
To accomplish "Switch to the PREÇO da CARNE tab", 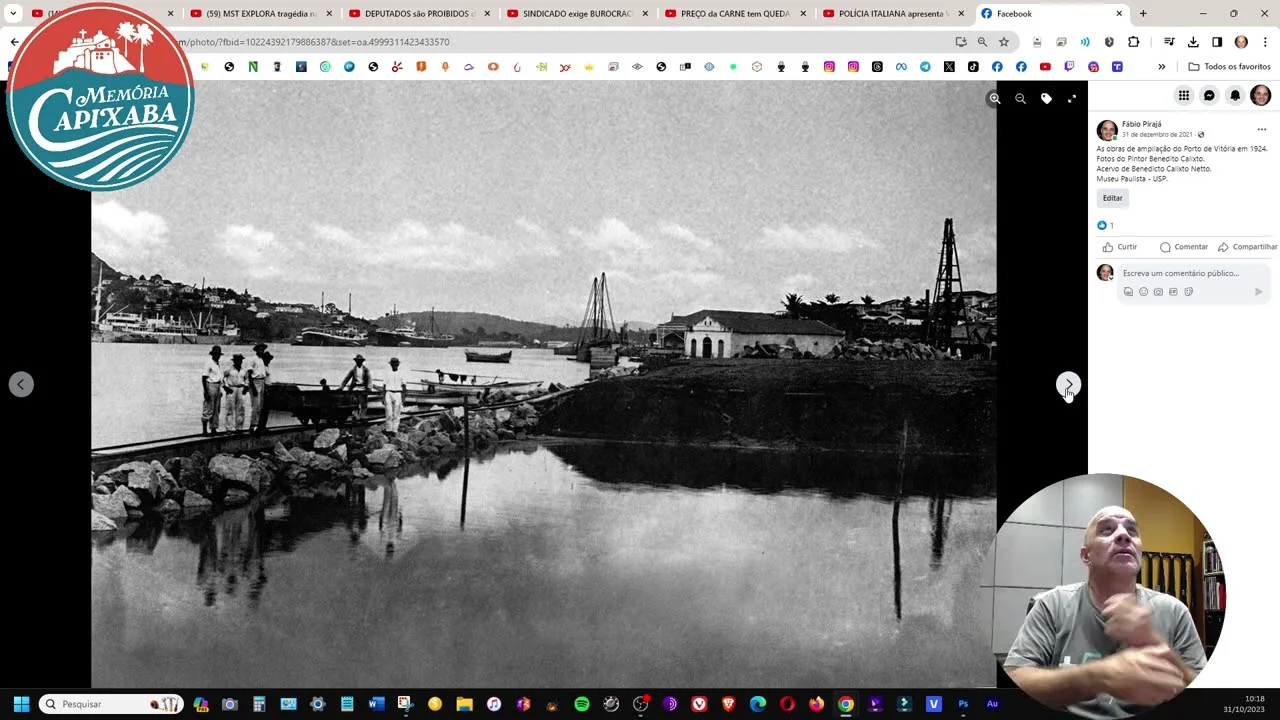I will 734,14.
